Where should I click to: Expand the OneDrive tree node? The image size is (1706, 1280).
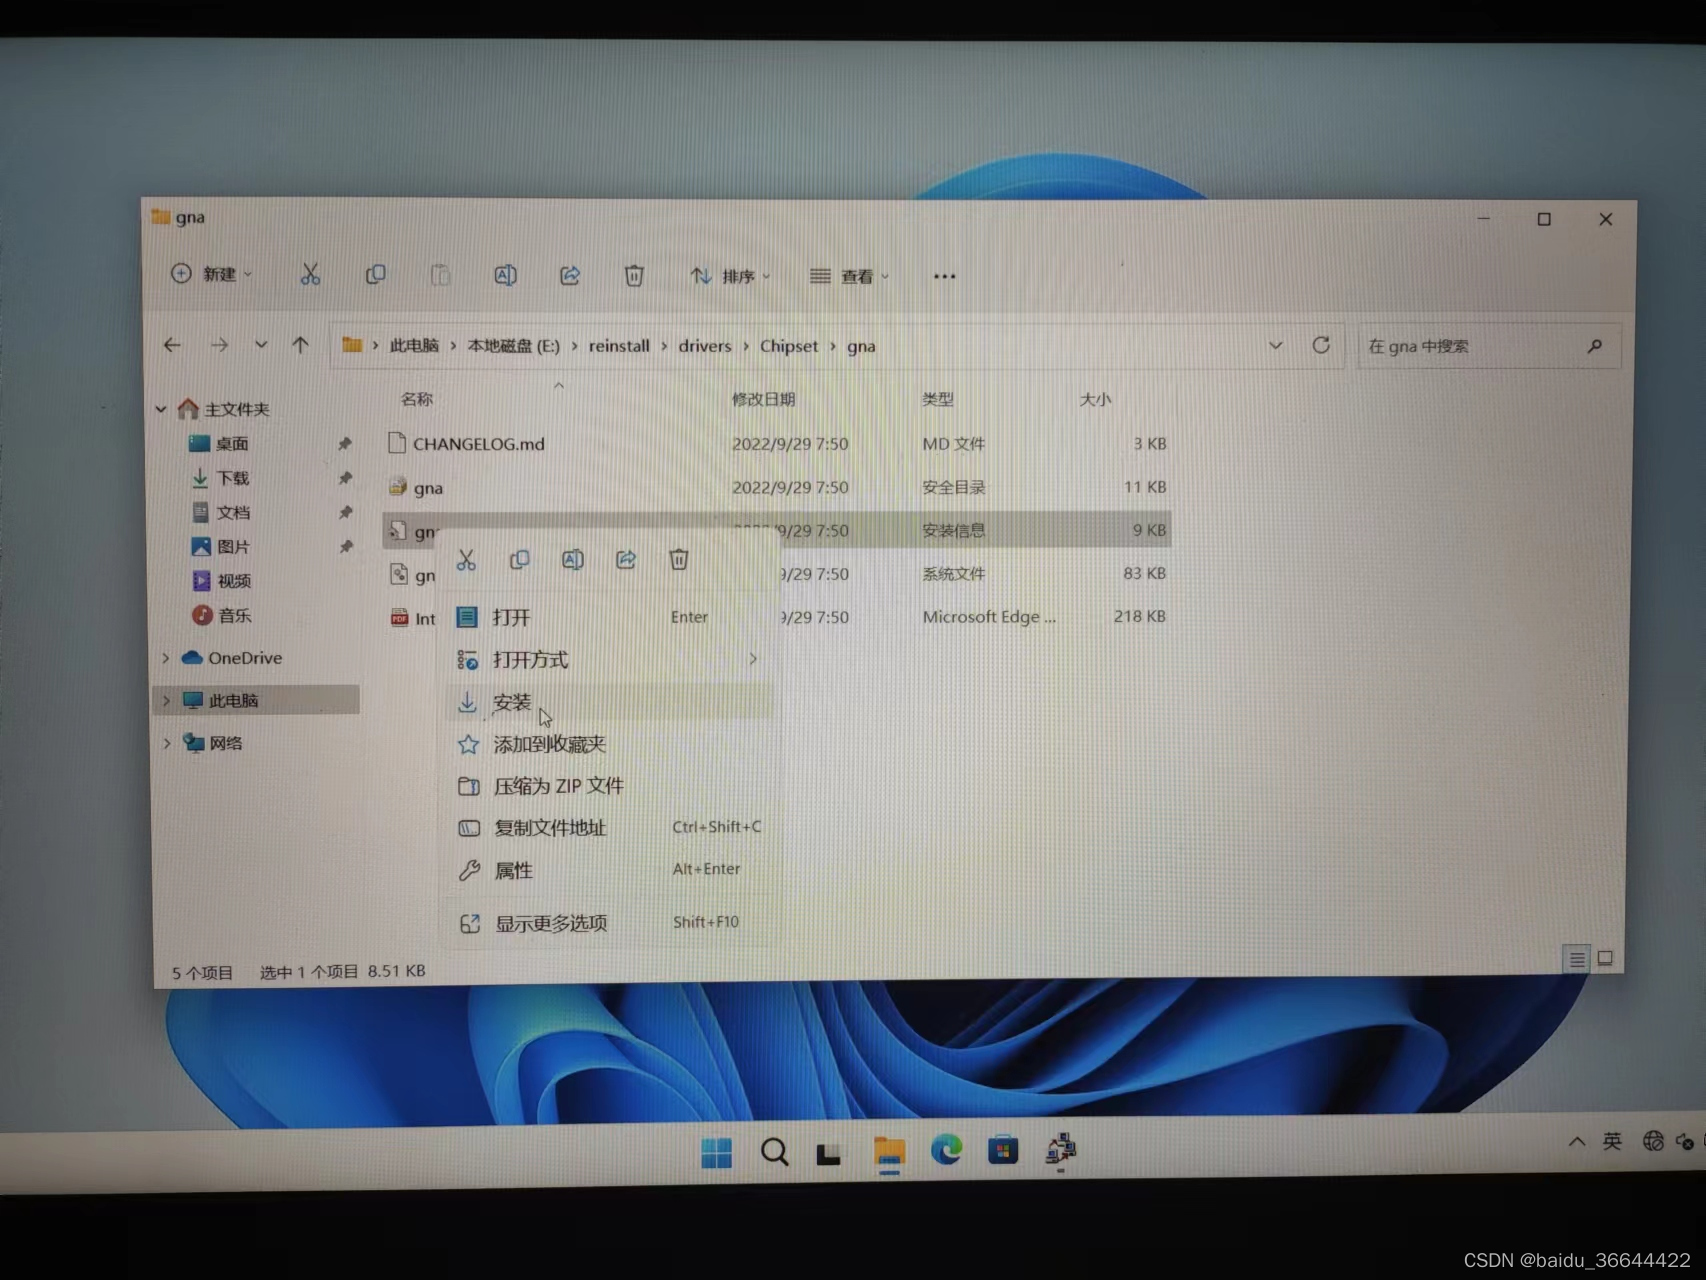coord(166,658)
